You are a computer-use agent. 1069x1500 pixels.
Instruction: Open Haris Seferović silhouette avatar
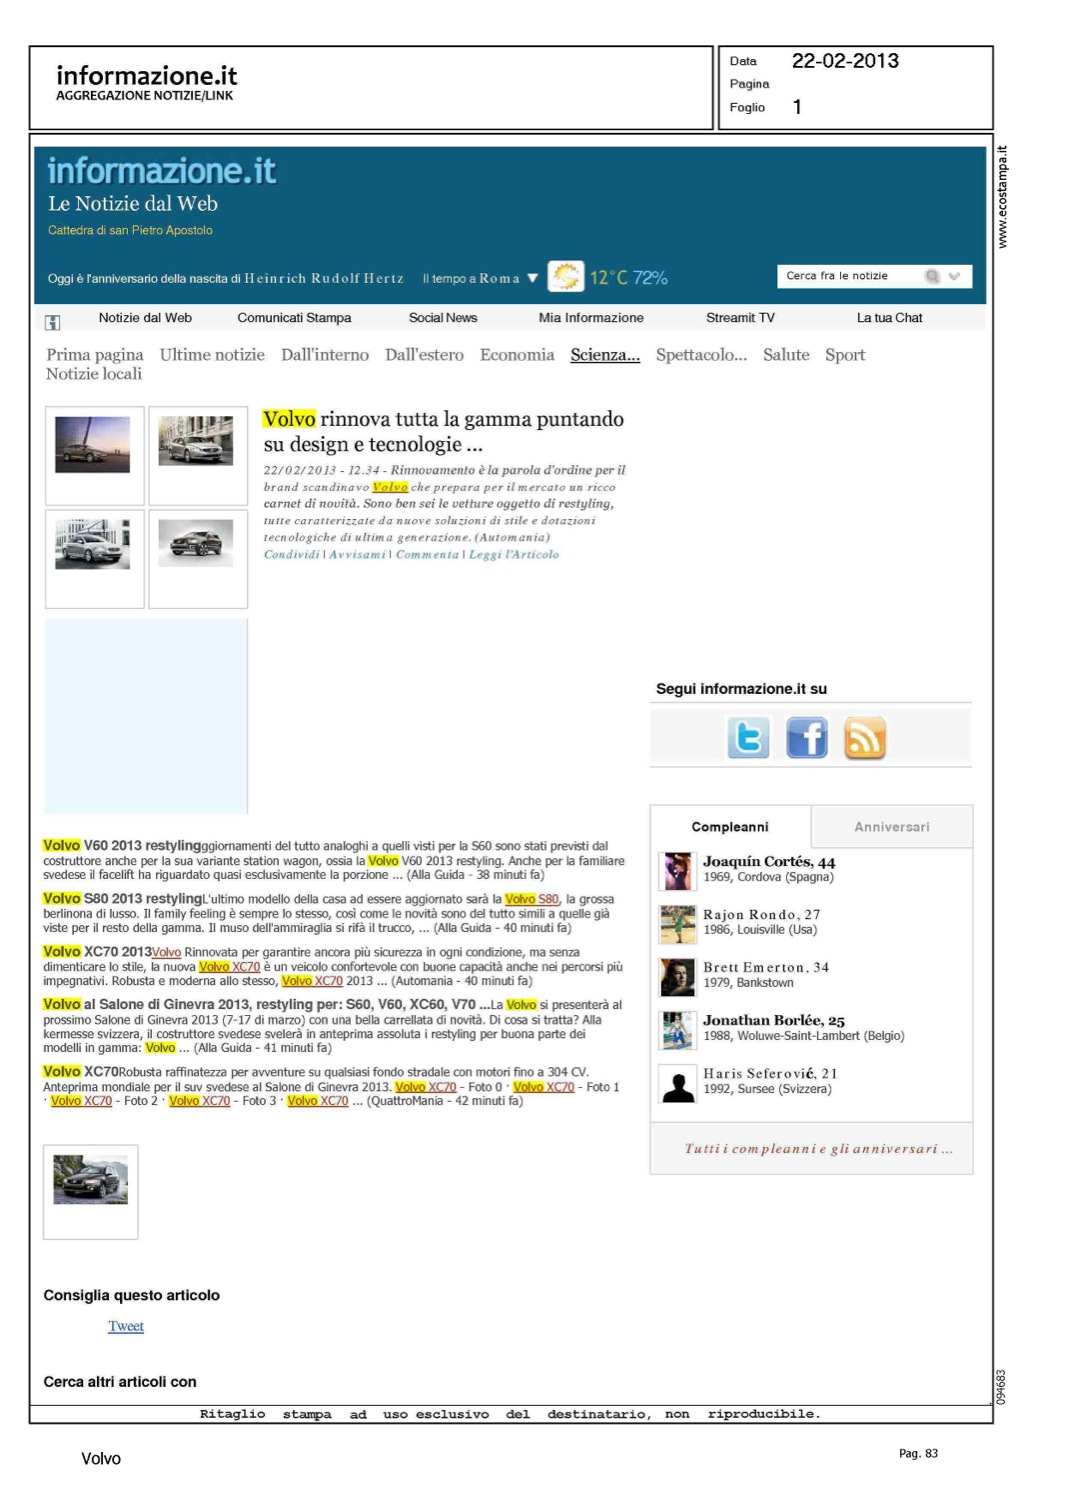pos(678,1083)
